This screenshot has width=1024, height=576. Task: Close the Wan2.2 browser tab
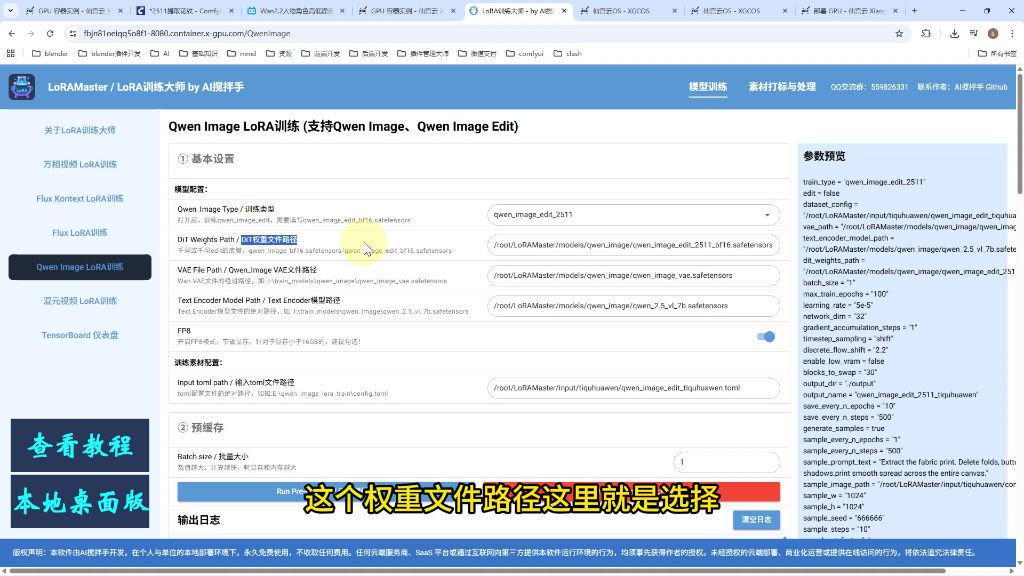[x=342, y=11]
